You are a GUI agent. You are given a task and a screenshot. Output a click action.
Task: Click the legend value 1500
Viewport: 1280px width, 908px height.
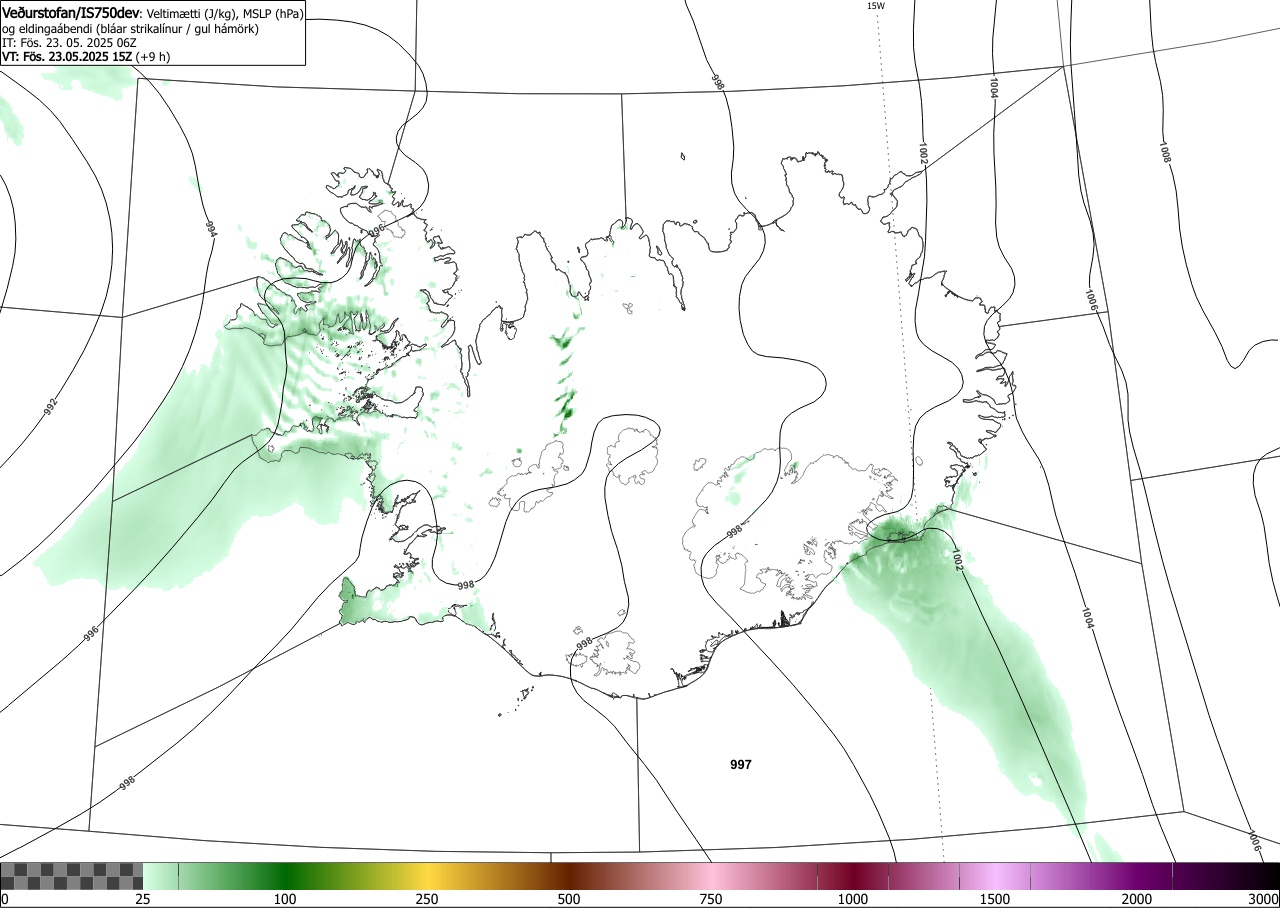995,899
